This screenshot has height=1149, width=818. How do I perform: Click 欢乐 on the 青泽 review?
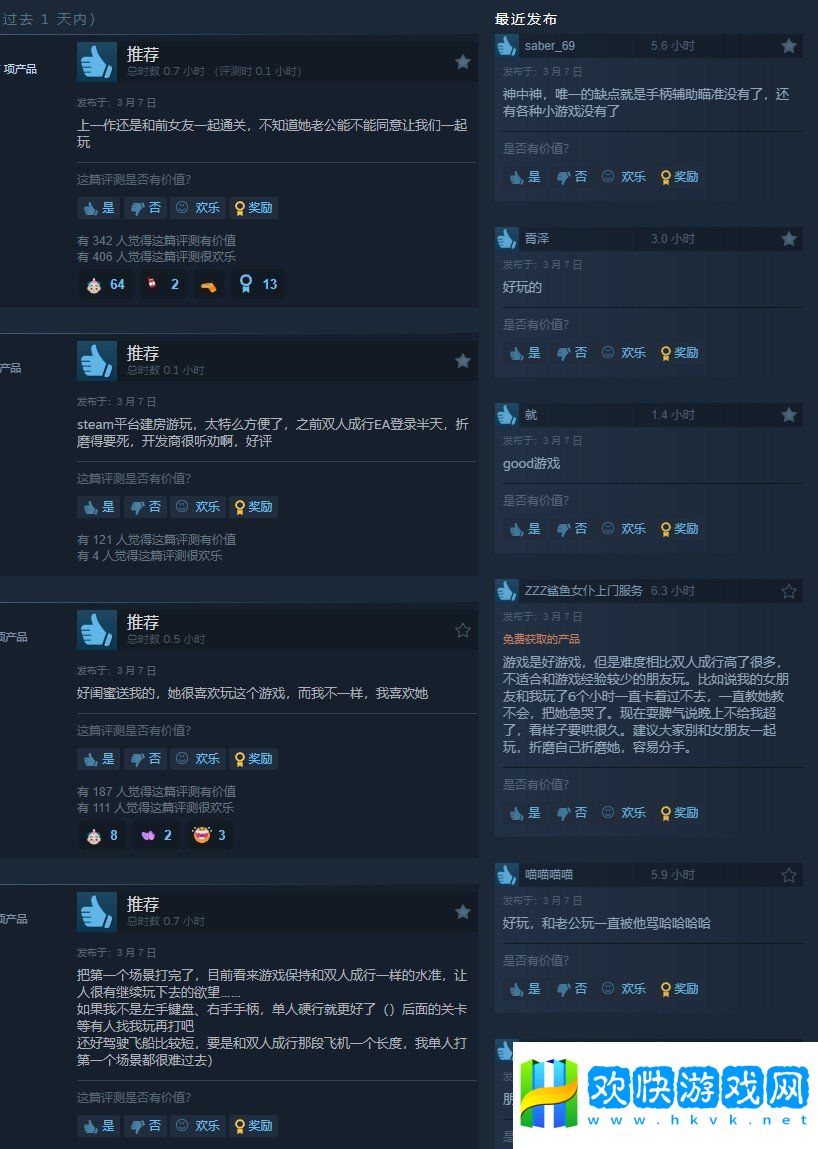pyautogui.click(x=624, y=352)
